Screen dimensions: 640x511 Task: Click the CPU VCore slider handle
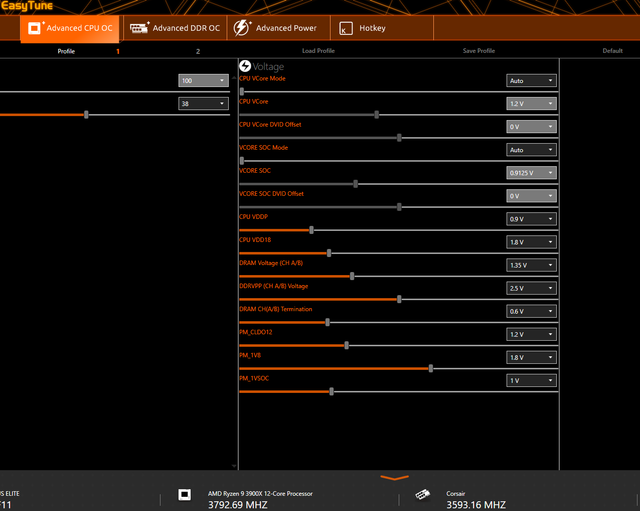(377, 115)
